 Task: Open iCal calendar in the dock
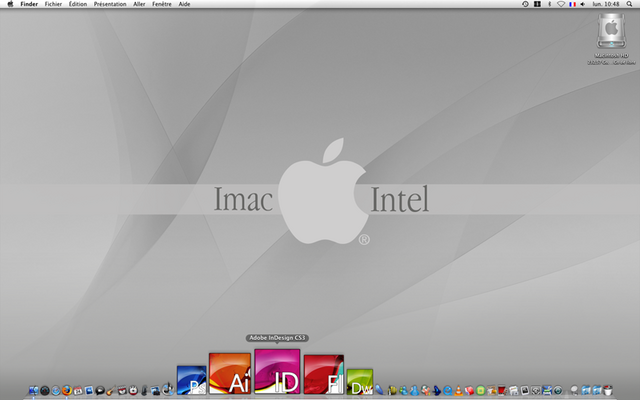tap(78, 391)
